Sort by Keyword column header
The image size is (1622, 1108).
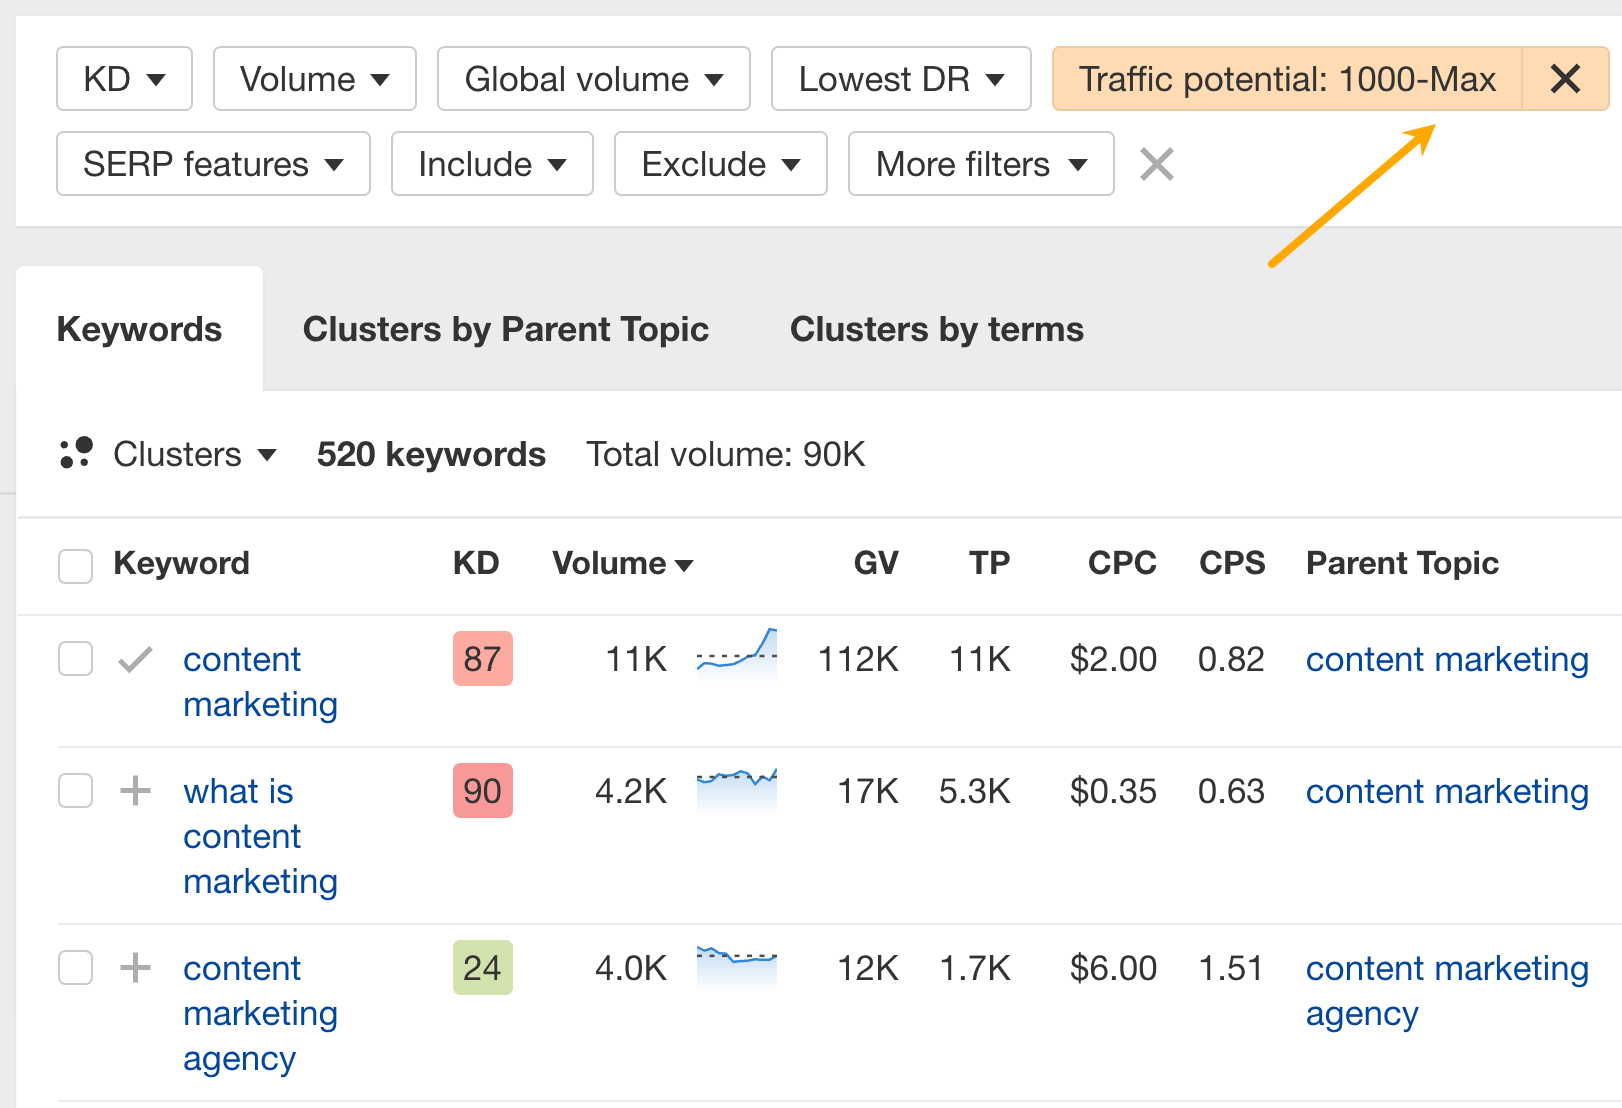click(x=181, y=563)
